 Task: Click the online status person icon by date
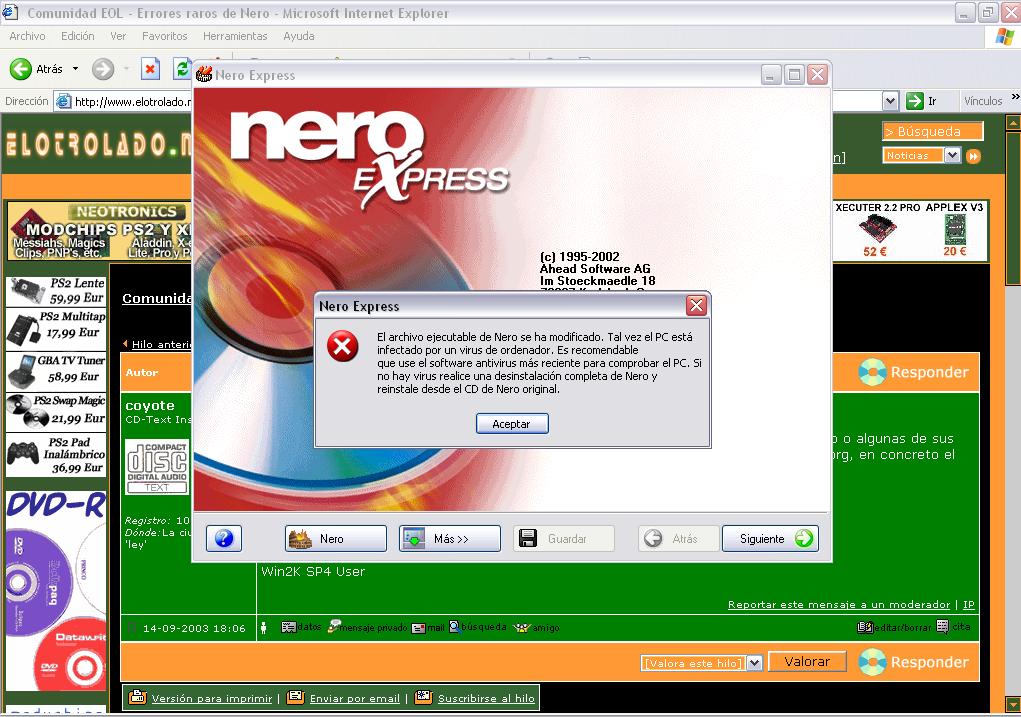point(263,628)
